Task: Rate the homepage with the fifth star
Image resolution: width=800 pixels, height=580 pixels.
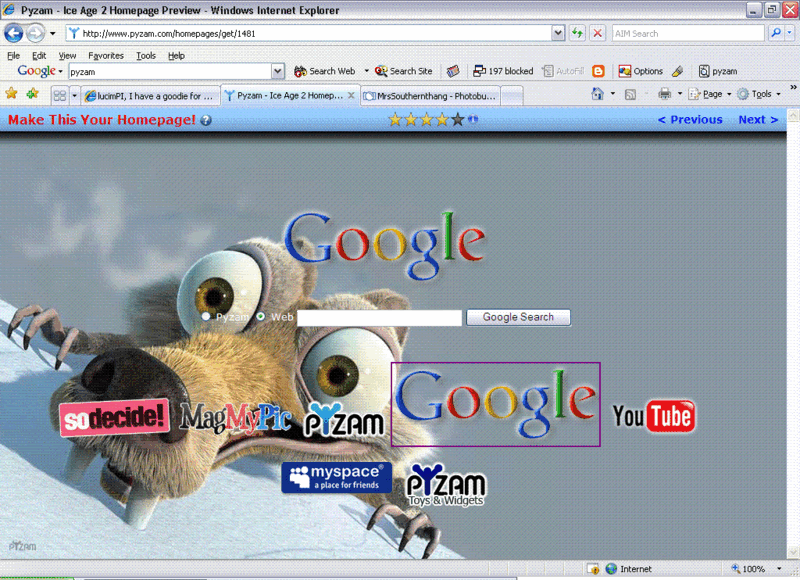Action: point(458,120)
